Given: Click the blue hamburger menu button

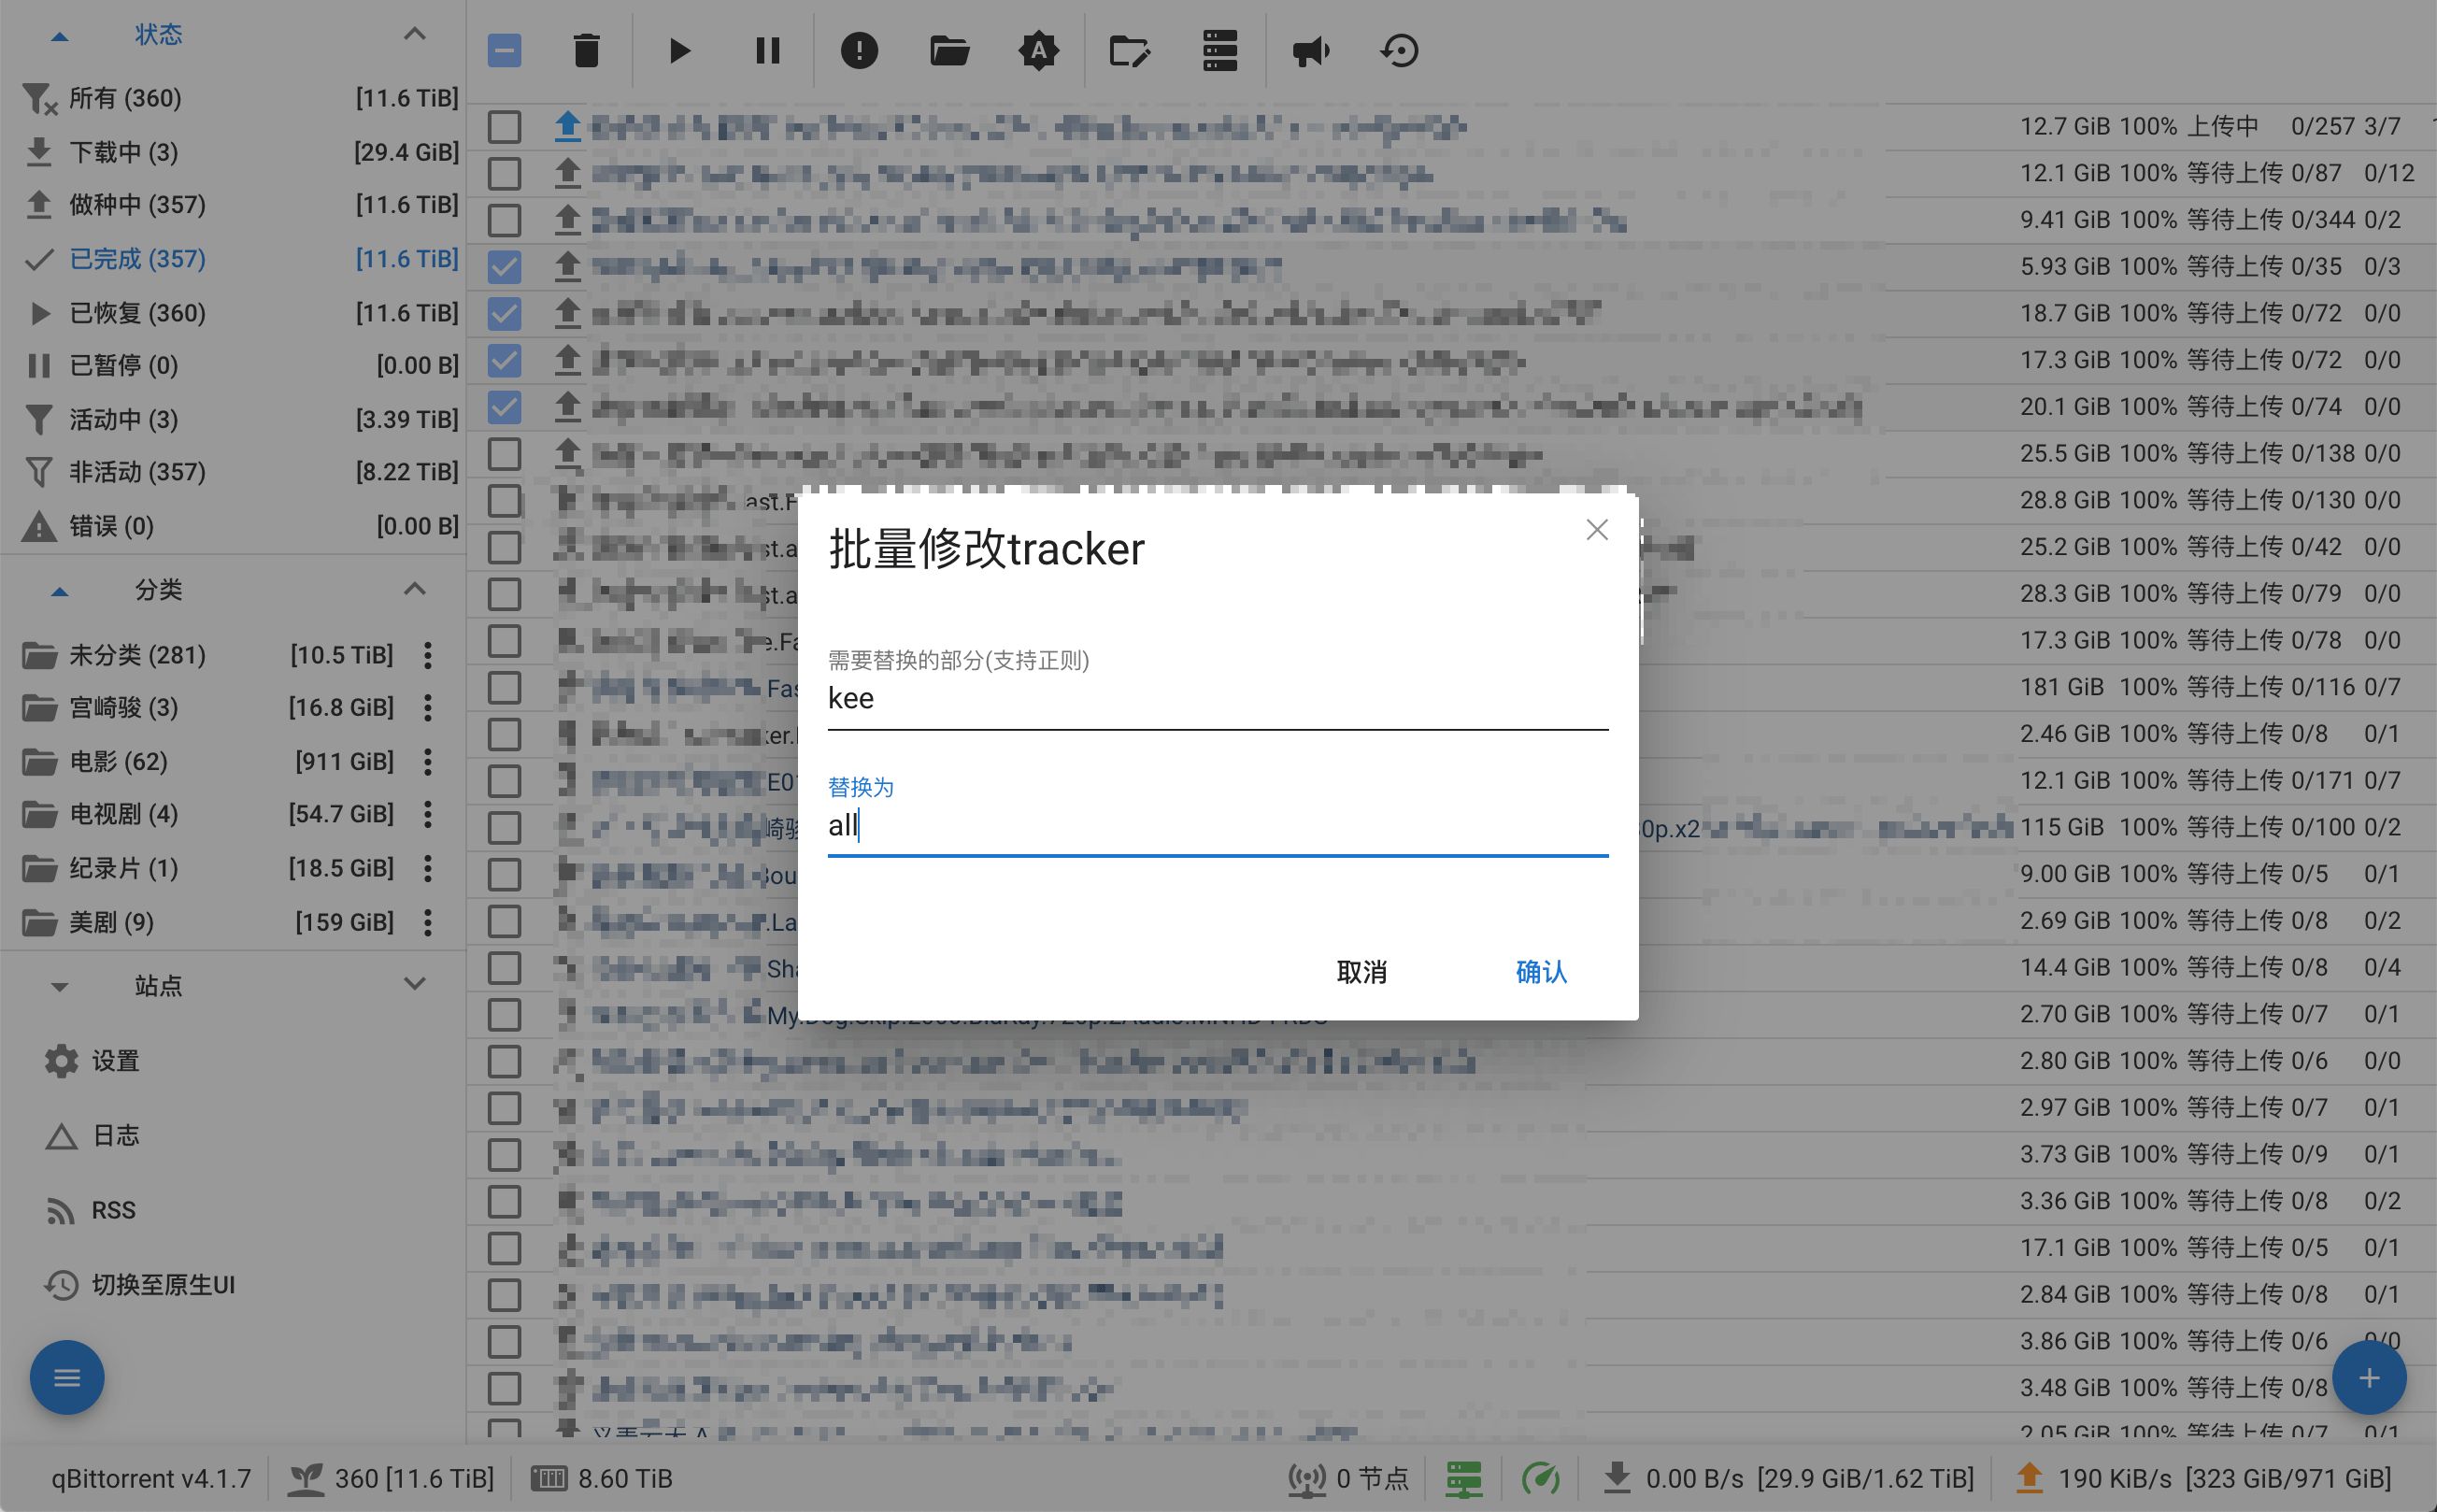Looking at the screenshot, I should pos(67,1378).
